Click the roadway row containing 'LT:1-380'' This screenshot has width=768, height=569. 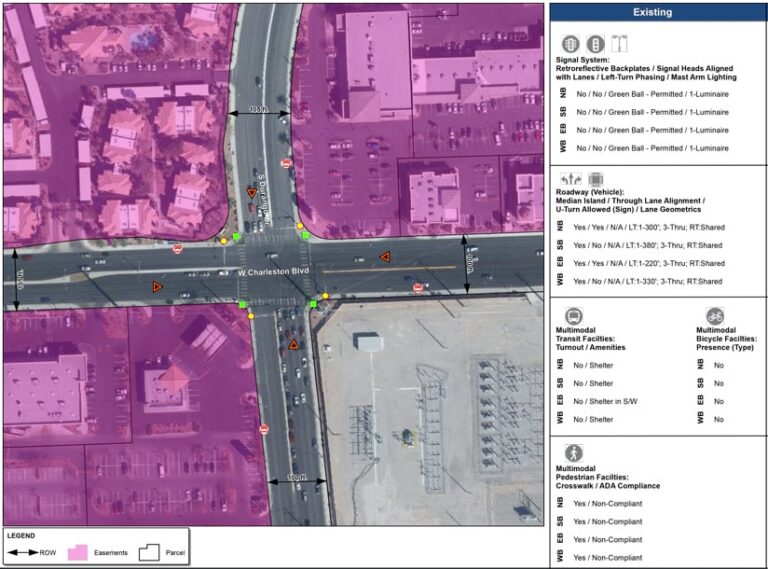pos(648,245)
